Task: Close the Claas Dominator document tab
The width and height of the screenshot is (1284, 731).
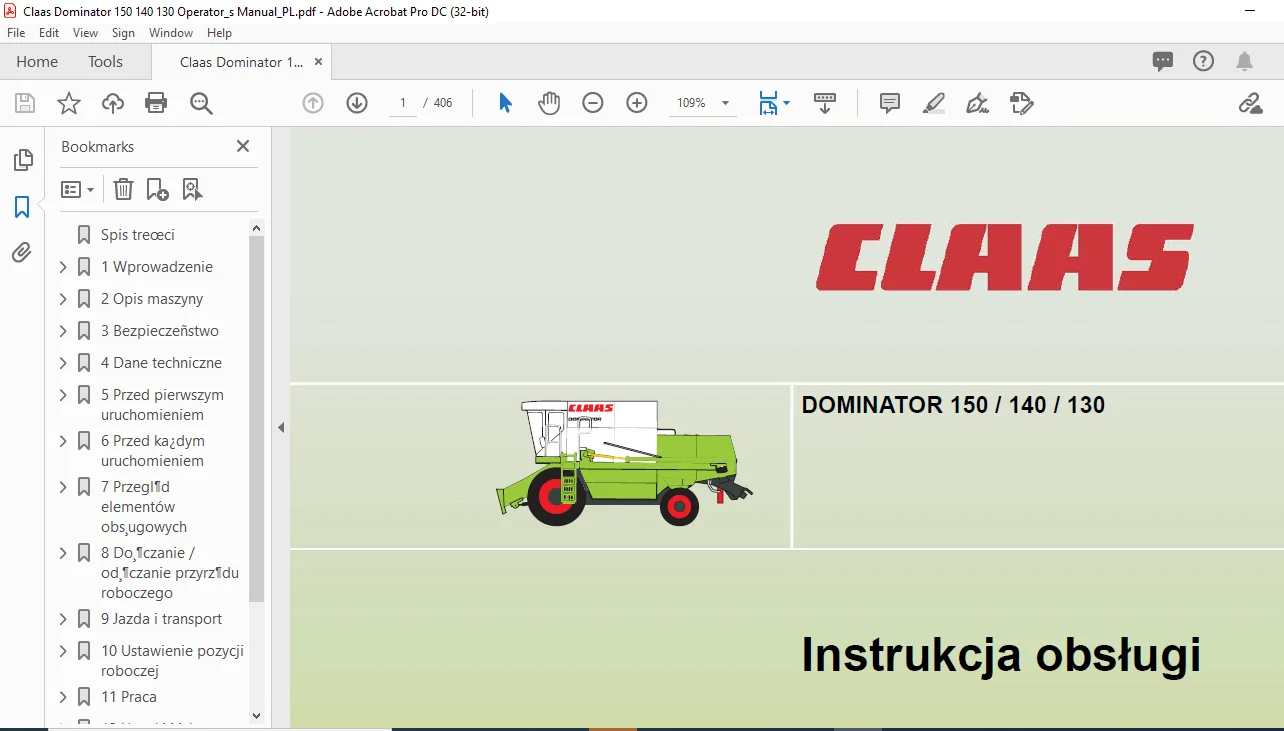Action: (319, 62)
